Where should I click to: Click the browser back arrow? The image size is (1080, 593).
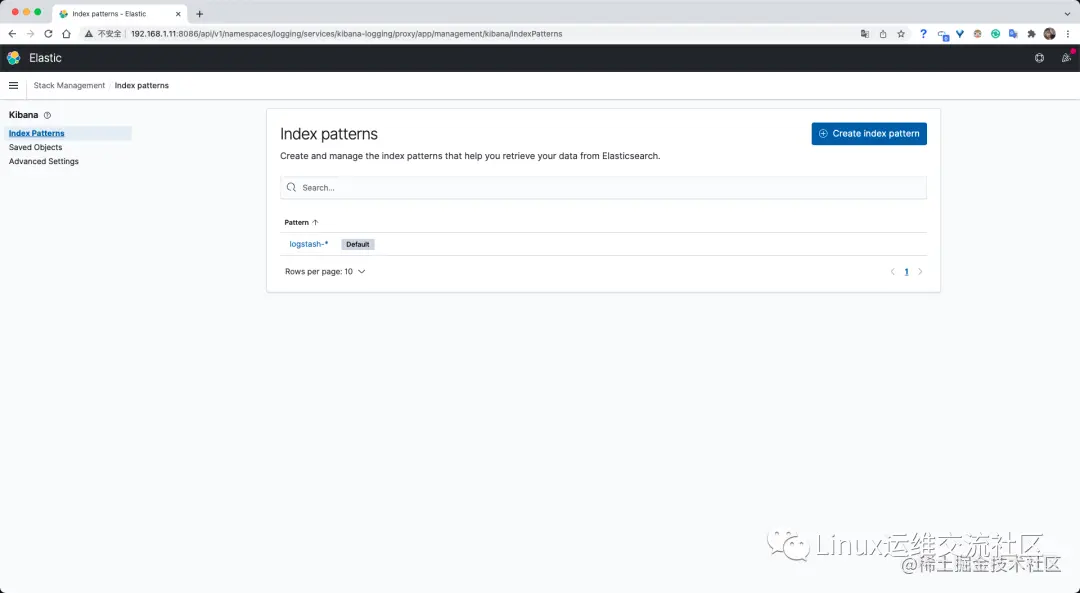click(x=12, y=34)
